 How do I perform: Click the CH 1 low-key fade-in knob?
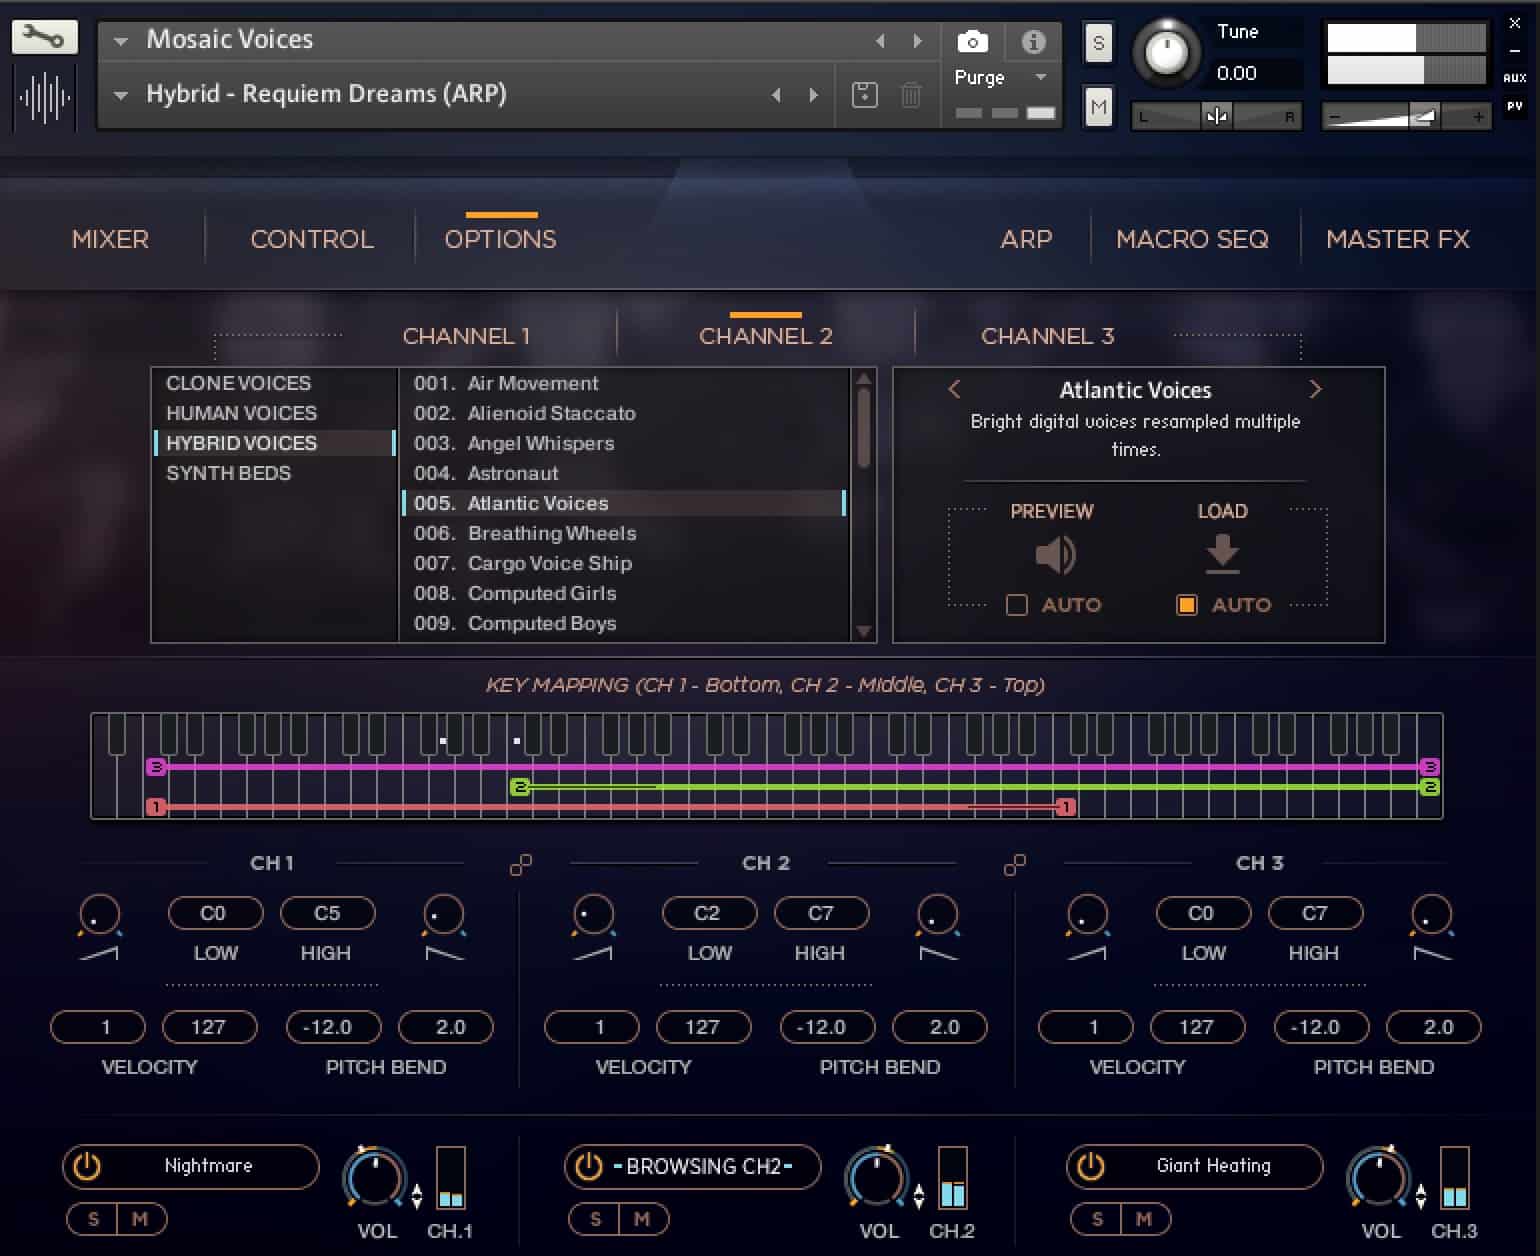click(x=99, y=915)
